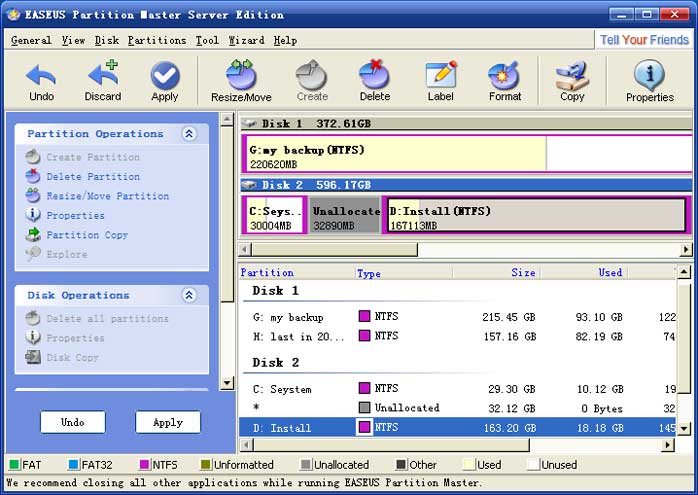This screenshot has height=495, width=698.
Task: Click the Disk Copy sidebar icon
Action: pyautogui.click(x=33, y=357)
